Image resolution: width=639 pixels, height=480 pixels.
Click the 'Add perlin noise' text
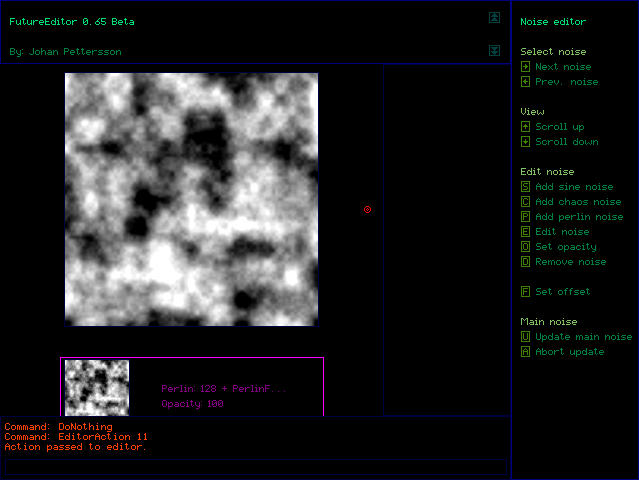click(578, 217)
